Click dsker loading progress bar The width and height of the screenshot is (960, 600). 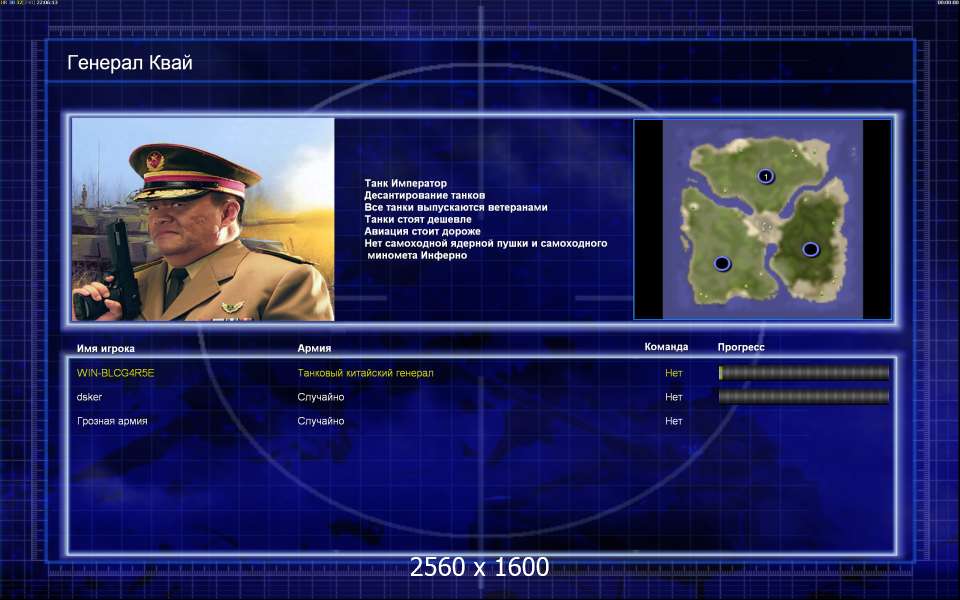point(804,397)
